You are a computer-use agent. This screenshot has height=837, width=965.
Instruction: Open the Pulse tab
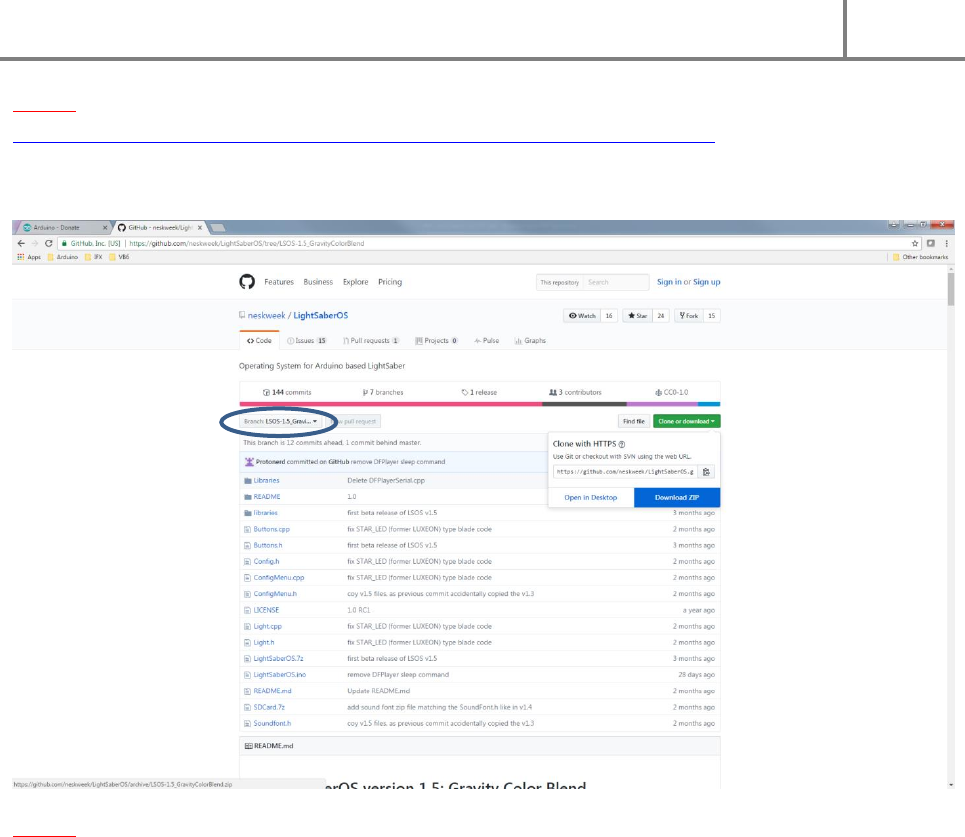[x=487, y=340]
